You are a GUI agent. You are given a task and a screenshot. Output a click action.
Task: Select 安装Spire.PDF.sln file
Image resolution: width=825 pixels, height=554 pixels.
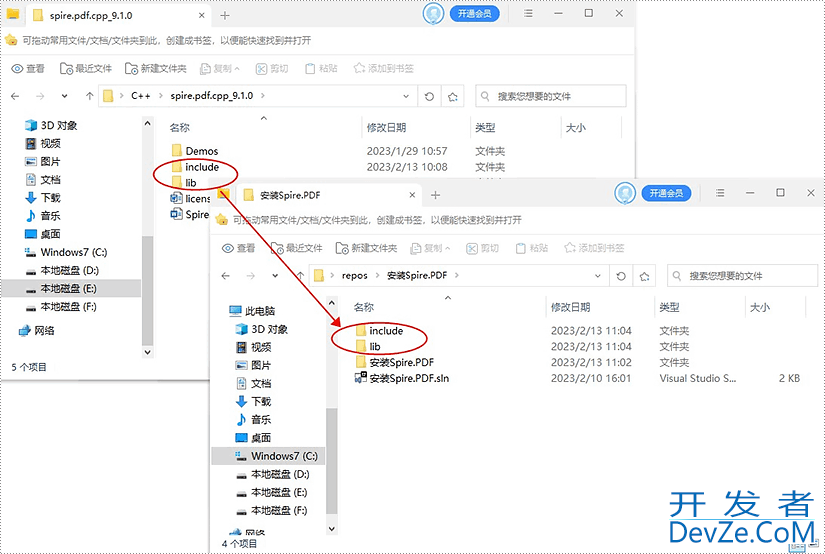point(403,378)
